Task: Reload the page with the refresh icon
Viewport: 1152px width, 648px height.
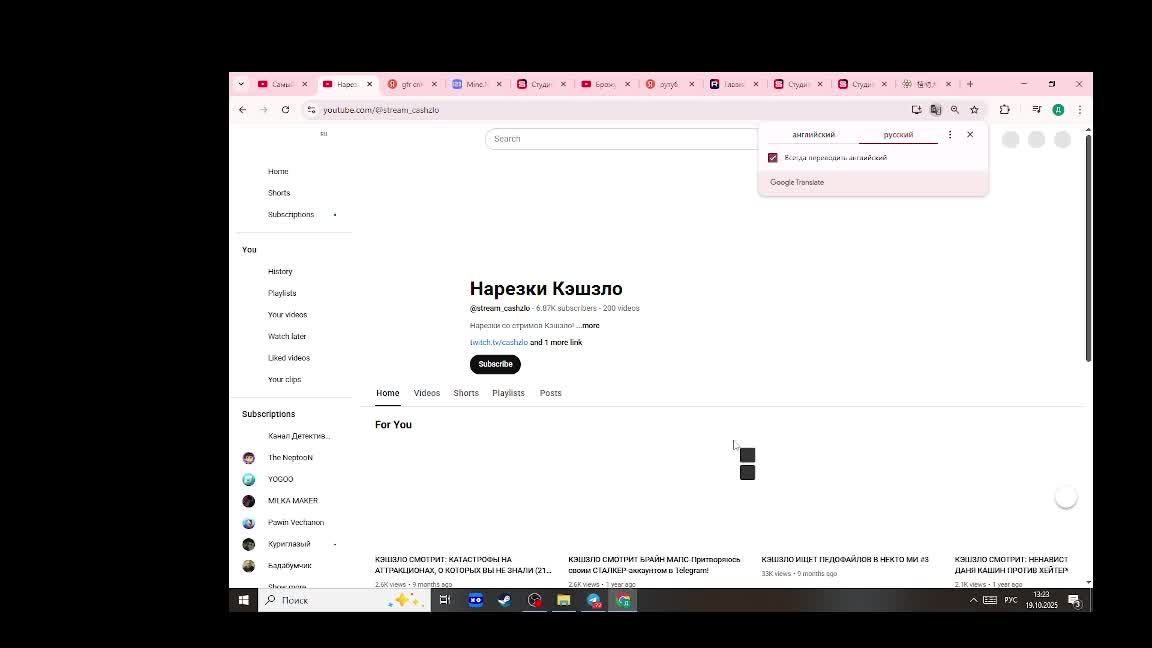Action: coord(285,109)
